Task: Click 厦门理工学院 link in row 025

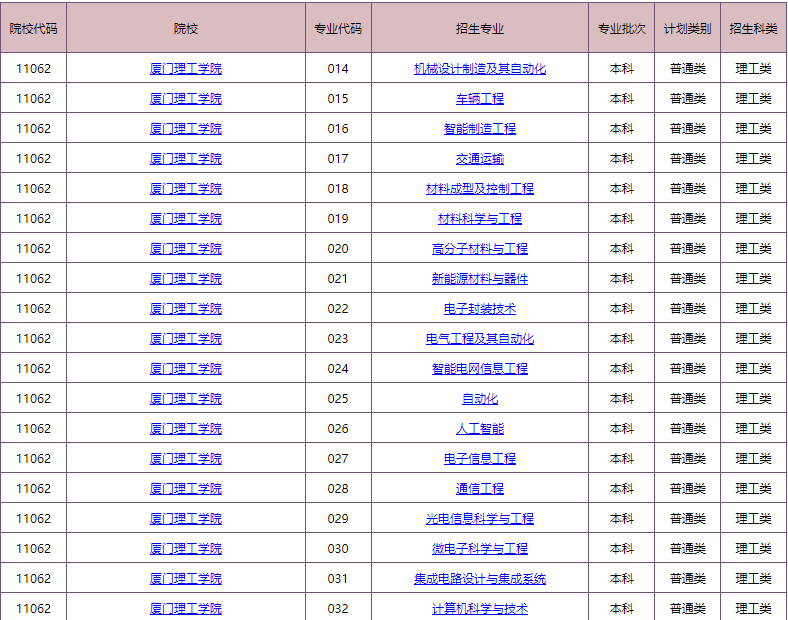Action: (x=185, y=399)
